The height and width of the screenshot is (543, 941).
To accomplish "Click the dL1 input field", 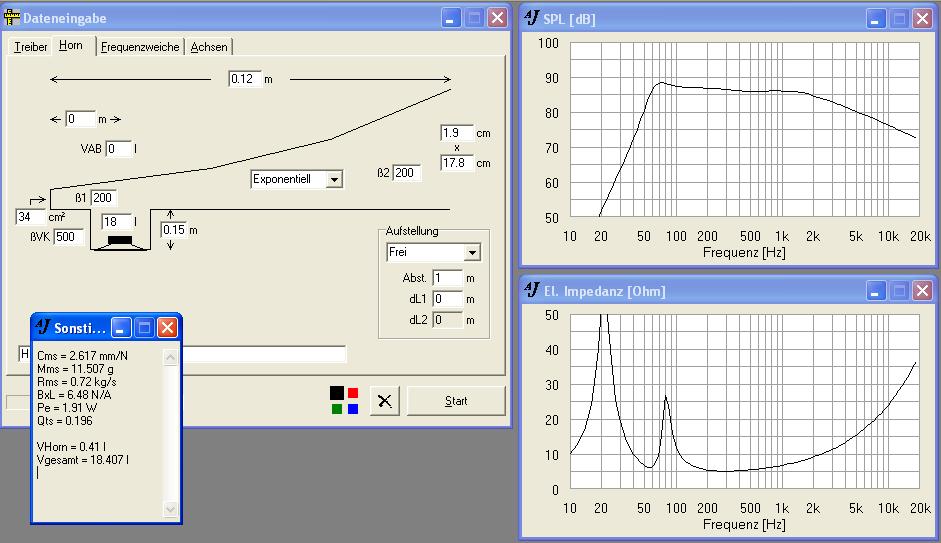I will tap(447, 299).
